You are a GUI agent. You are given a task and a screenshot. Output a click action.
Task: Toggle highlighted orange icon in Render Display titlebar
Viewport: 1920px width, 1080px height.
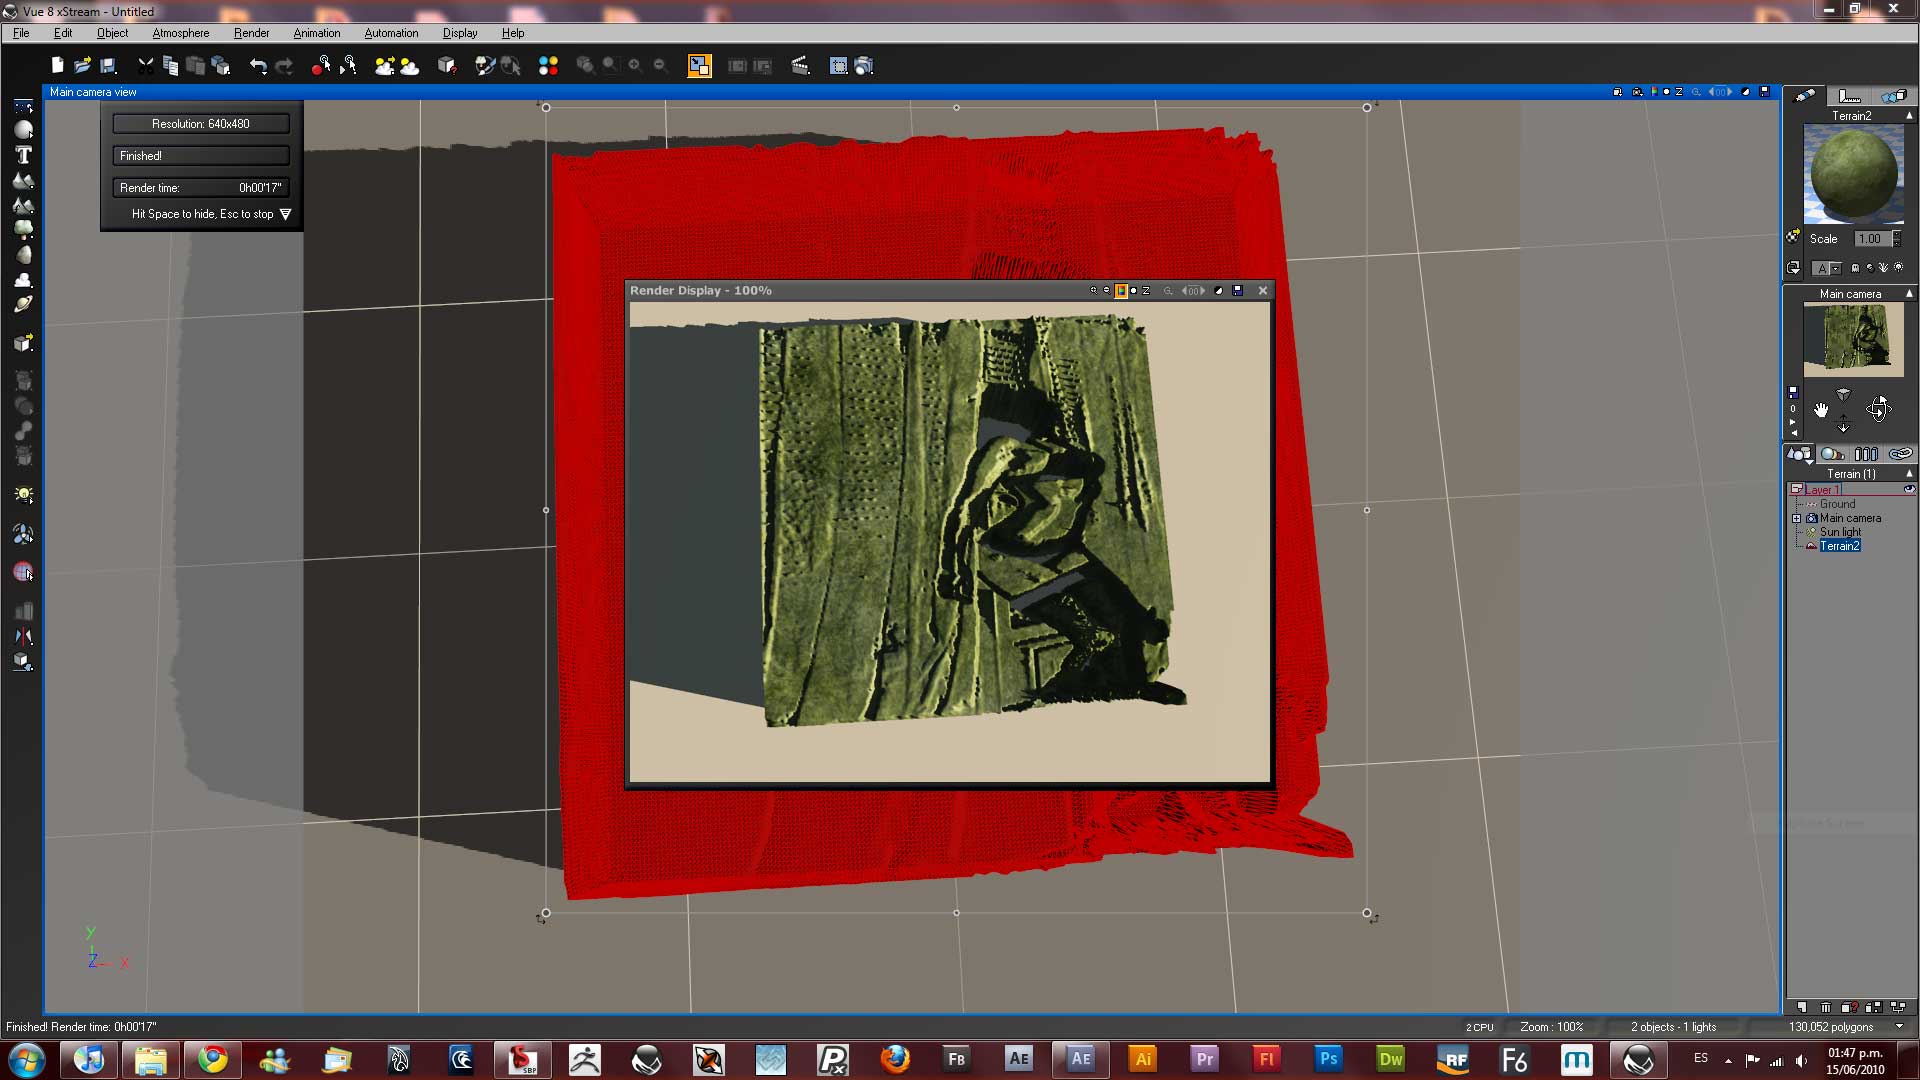click(x=1121, y=291)
